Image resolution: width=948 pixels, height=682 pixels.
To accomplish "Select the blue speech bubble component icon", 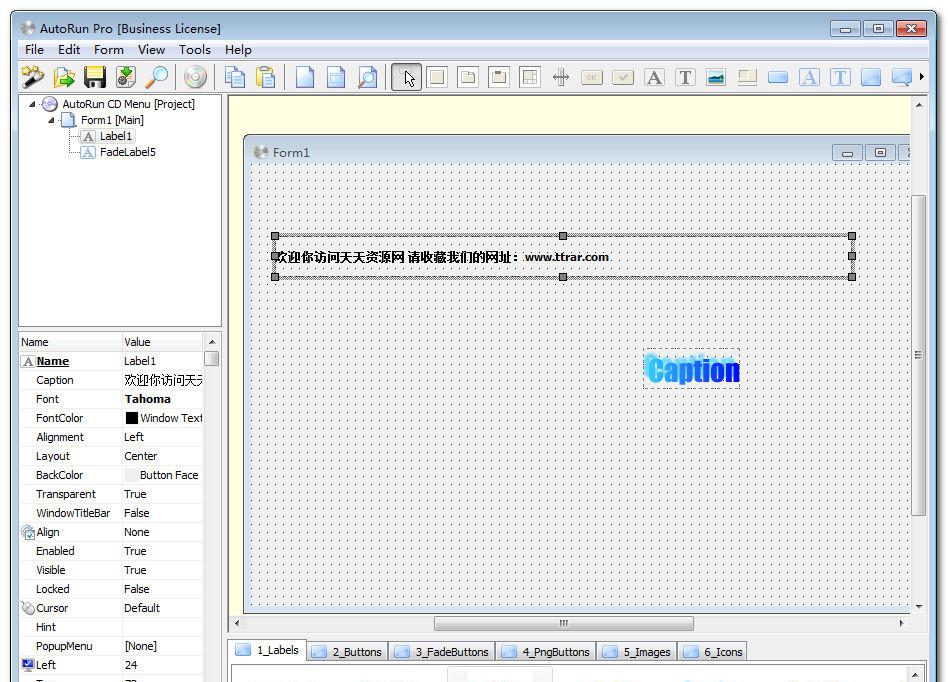I will 901,77.
